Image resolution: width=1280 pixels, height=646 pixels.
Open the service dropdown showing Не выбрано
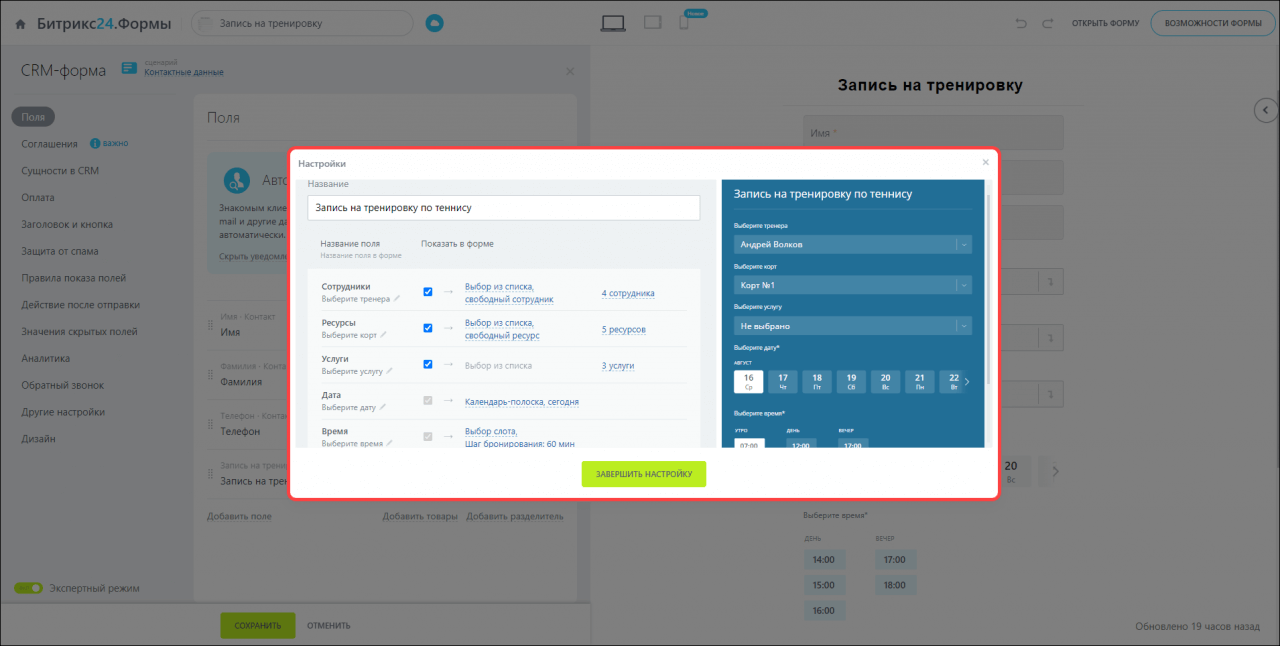852,326
